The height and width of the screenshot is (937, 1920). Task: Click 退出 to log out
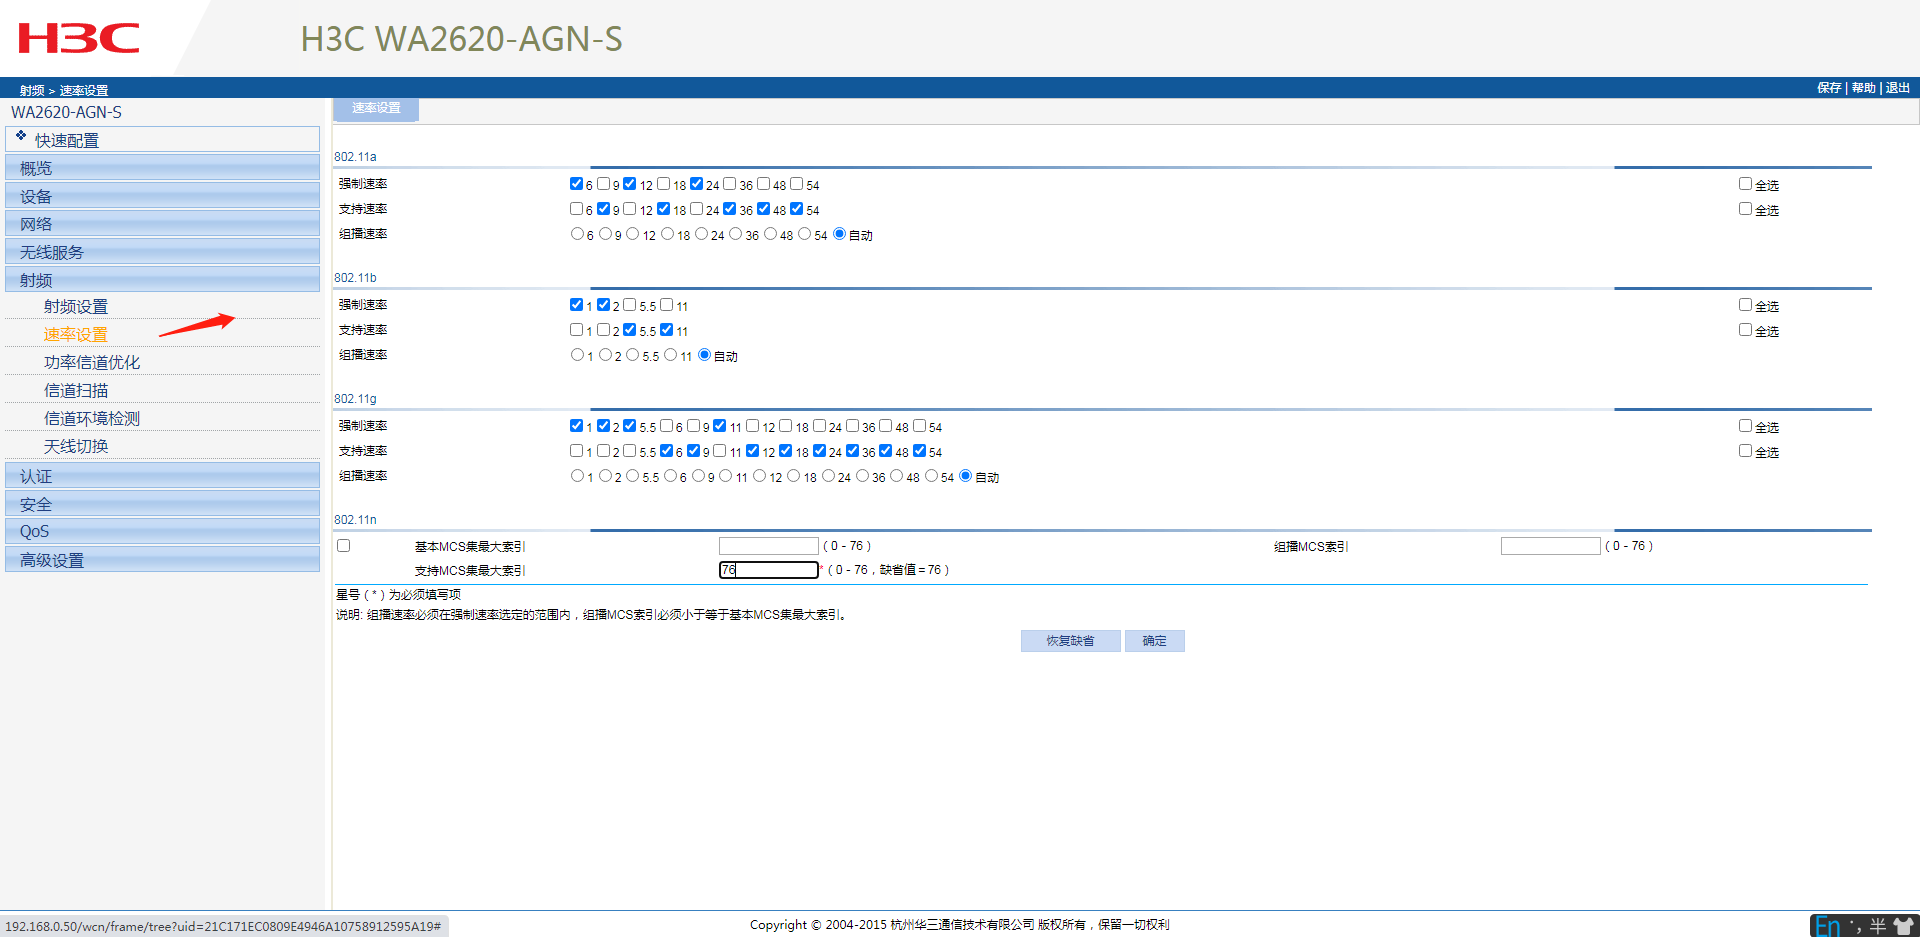point(1897,88)
